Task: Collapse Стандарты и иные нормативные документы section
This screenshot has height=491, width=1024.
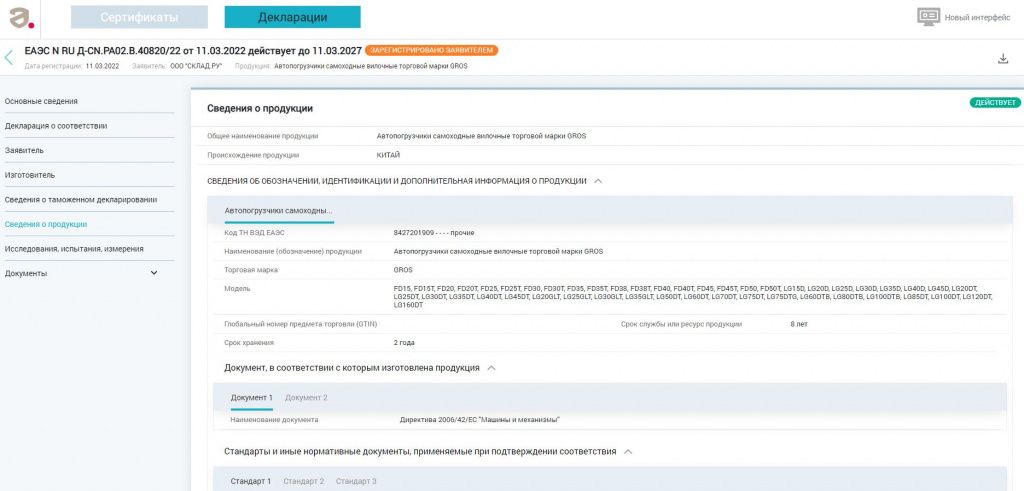Action: coord(628,451)
